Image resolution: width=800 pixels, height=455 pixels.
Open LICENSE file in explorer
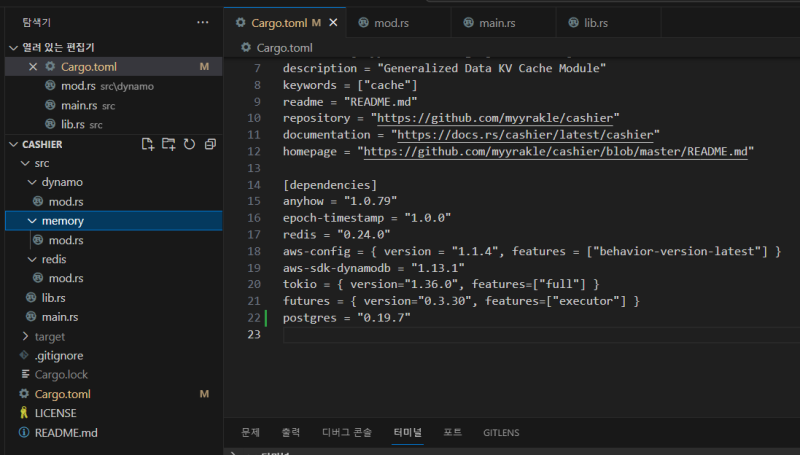coord(55,413)
